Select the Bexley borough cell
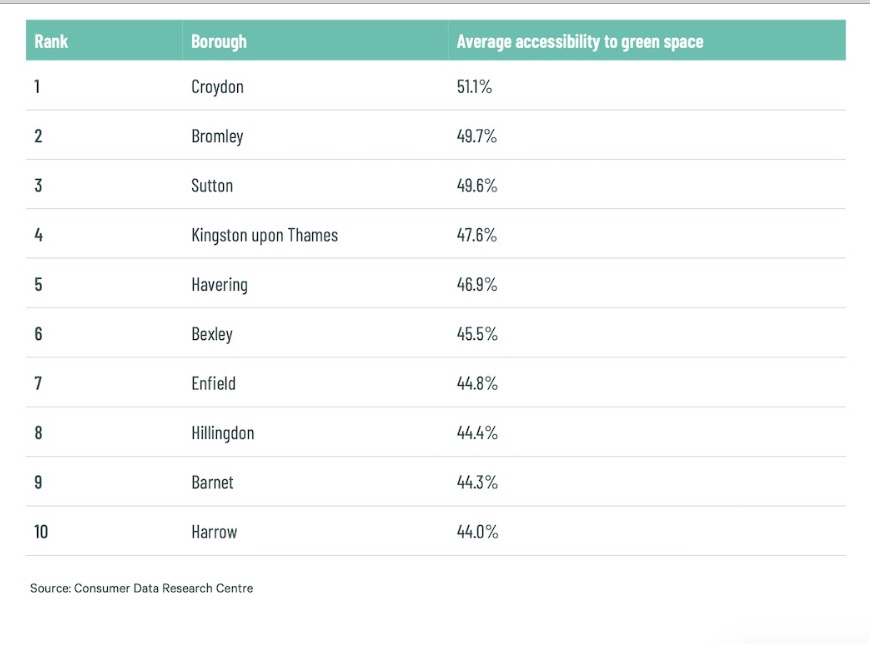This screenshot has width=870, height=647. 212,334
